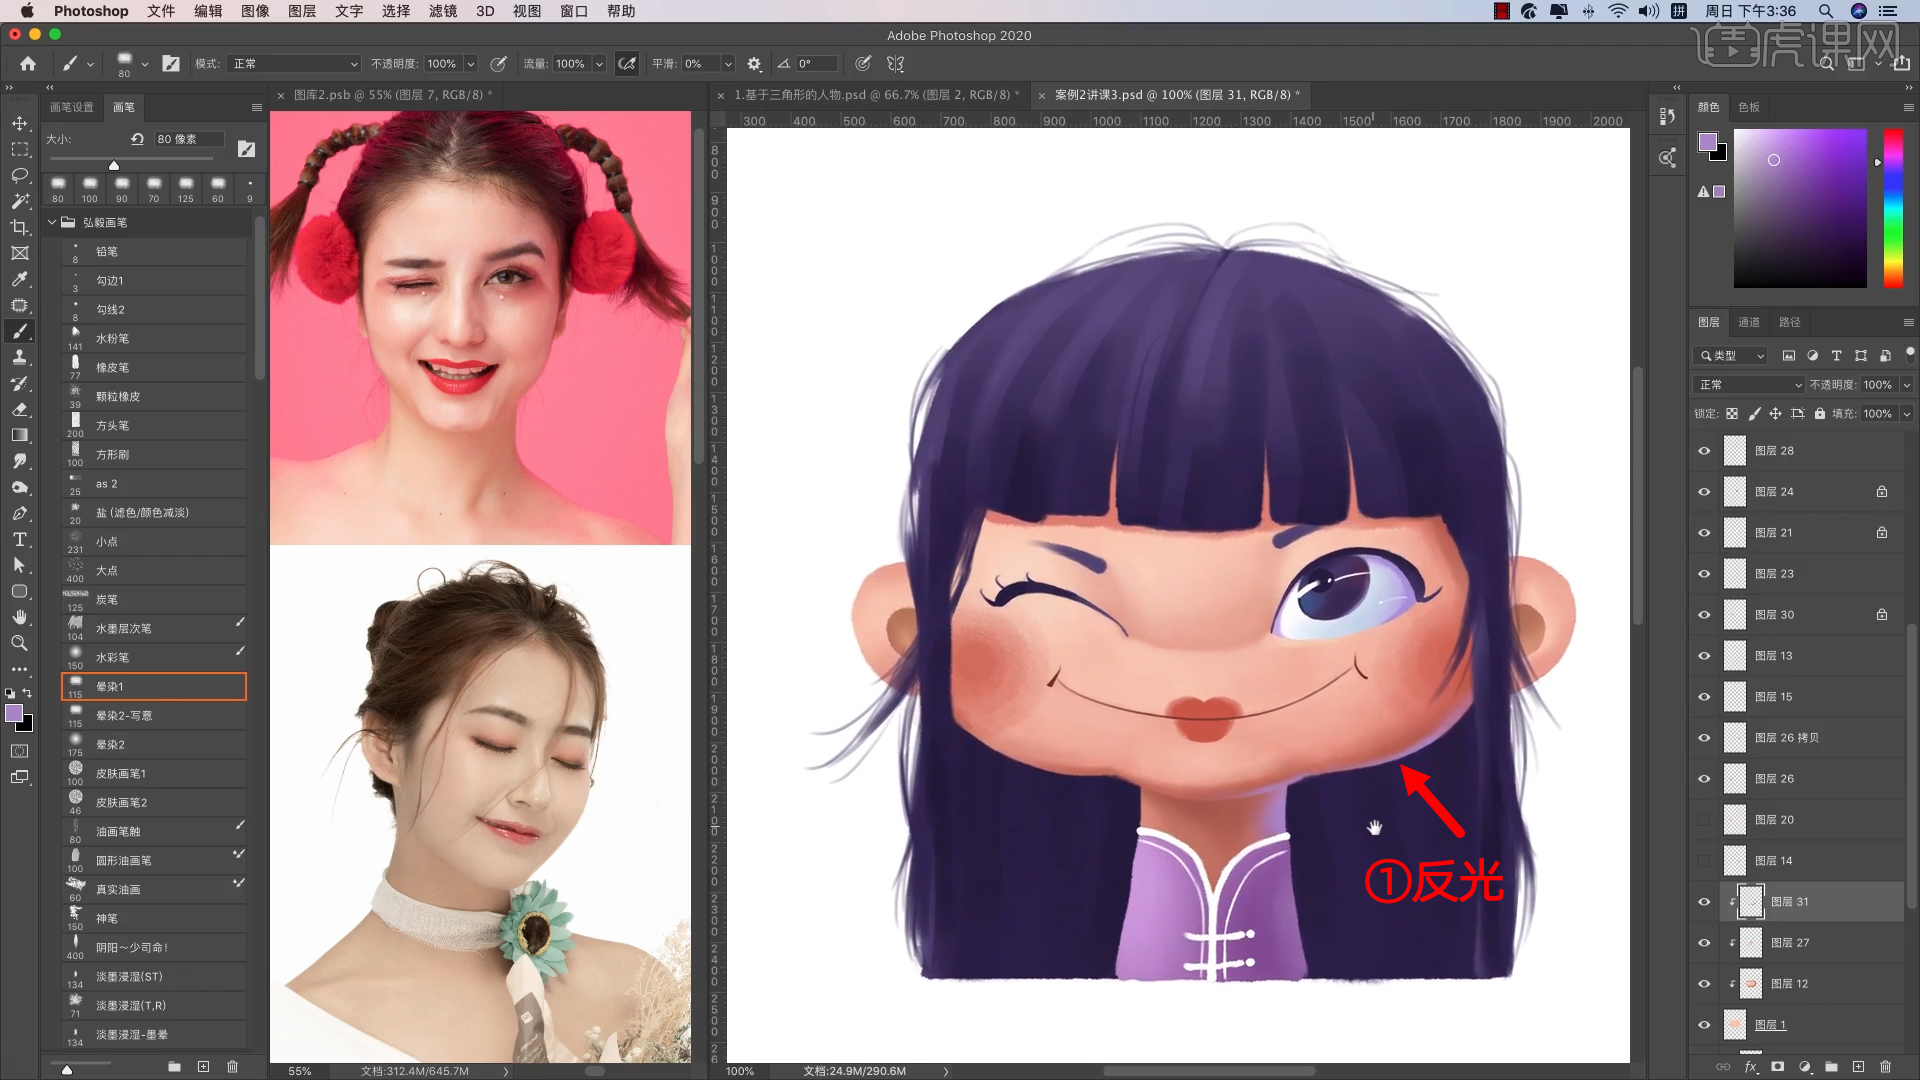Open the brush settings gear for smoothing
This screenshot has width=1920, height=1080.
pos(754,63)
